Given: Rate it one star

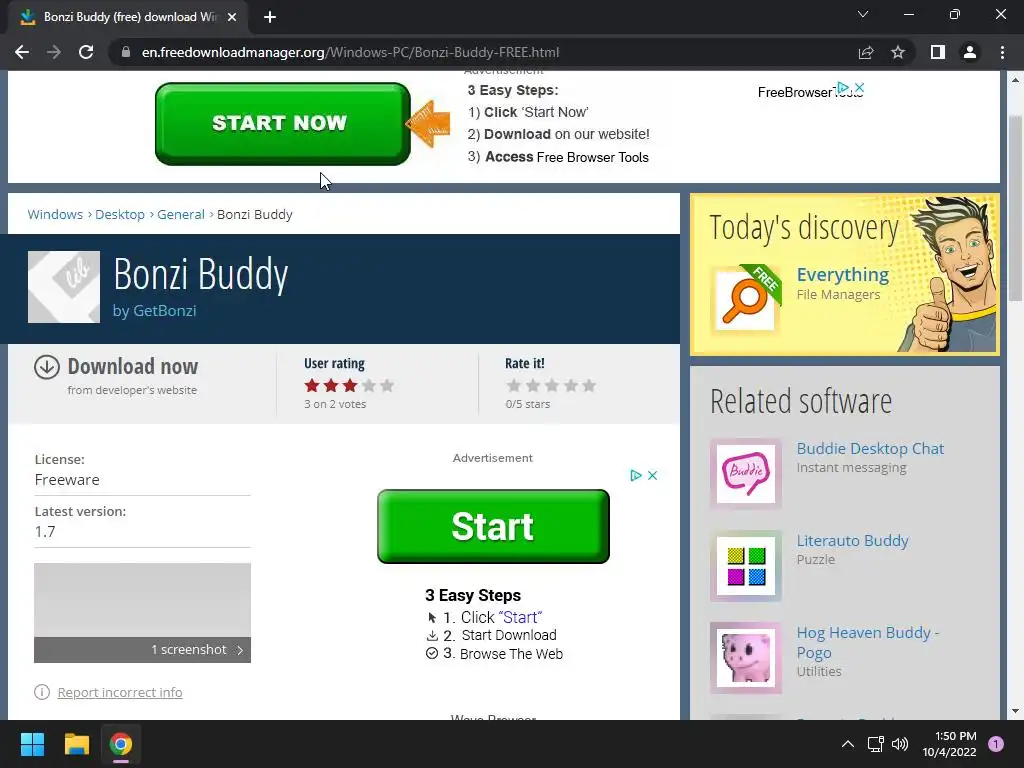Looking at the screenshot, I should point(514,385).
